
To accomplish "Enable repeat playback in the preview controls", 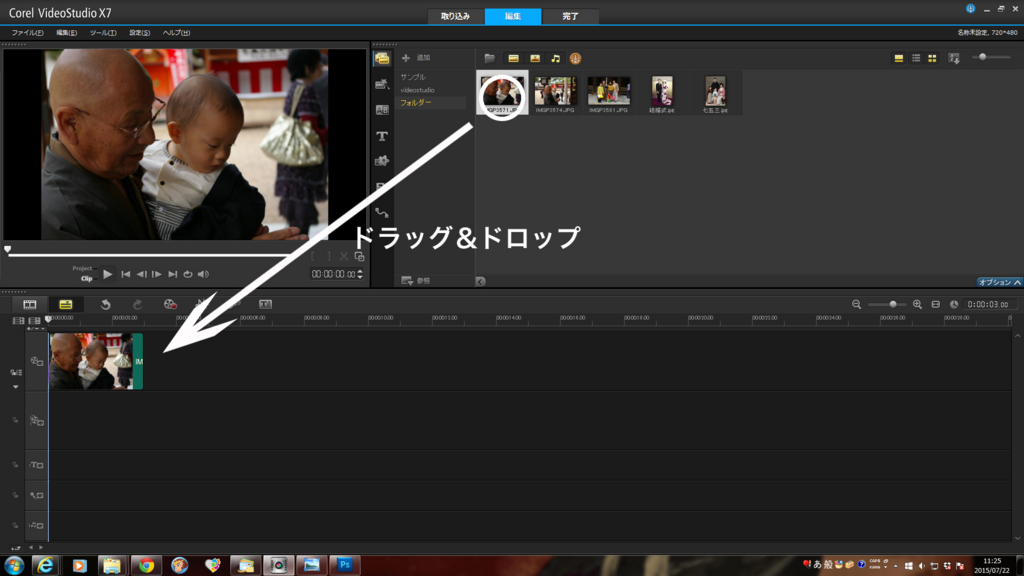I will [x=188, y=275].
